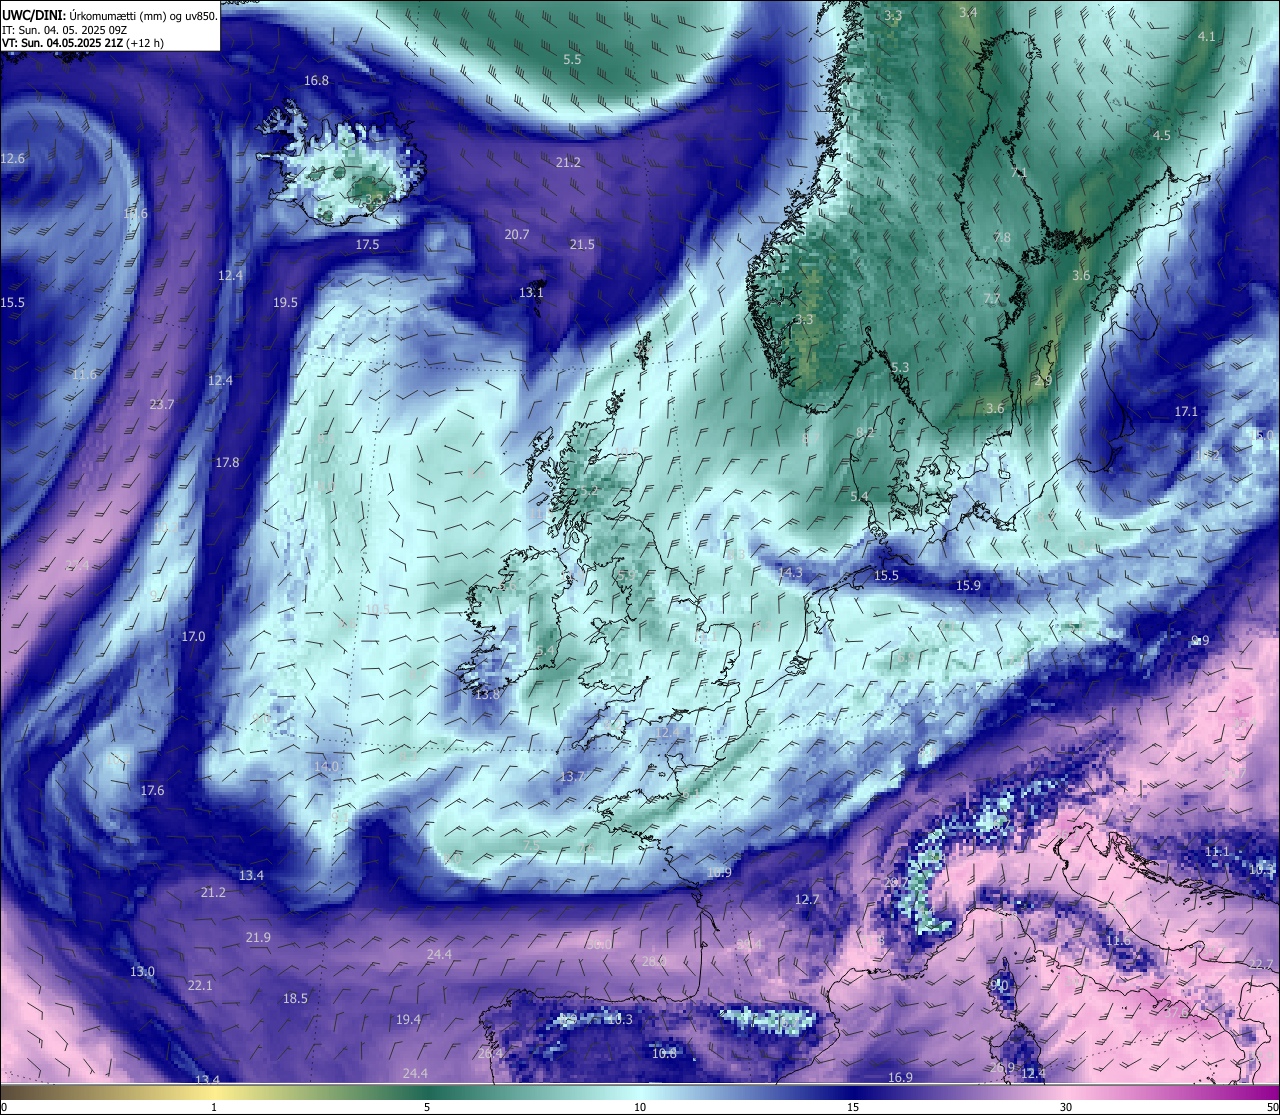This screenshot has height=1115, width=1280.
Task: Click the 15 tick on the color scale
Action: click(x=853, y=1107)
